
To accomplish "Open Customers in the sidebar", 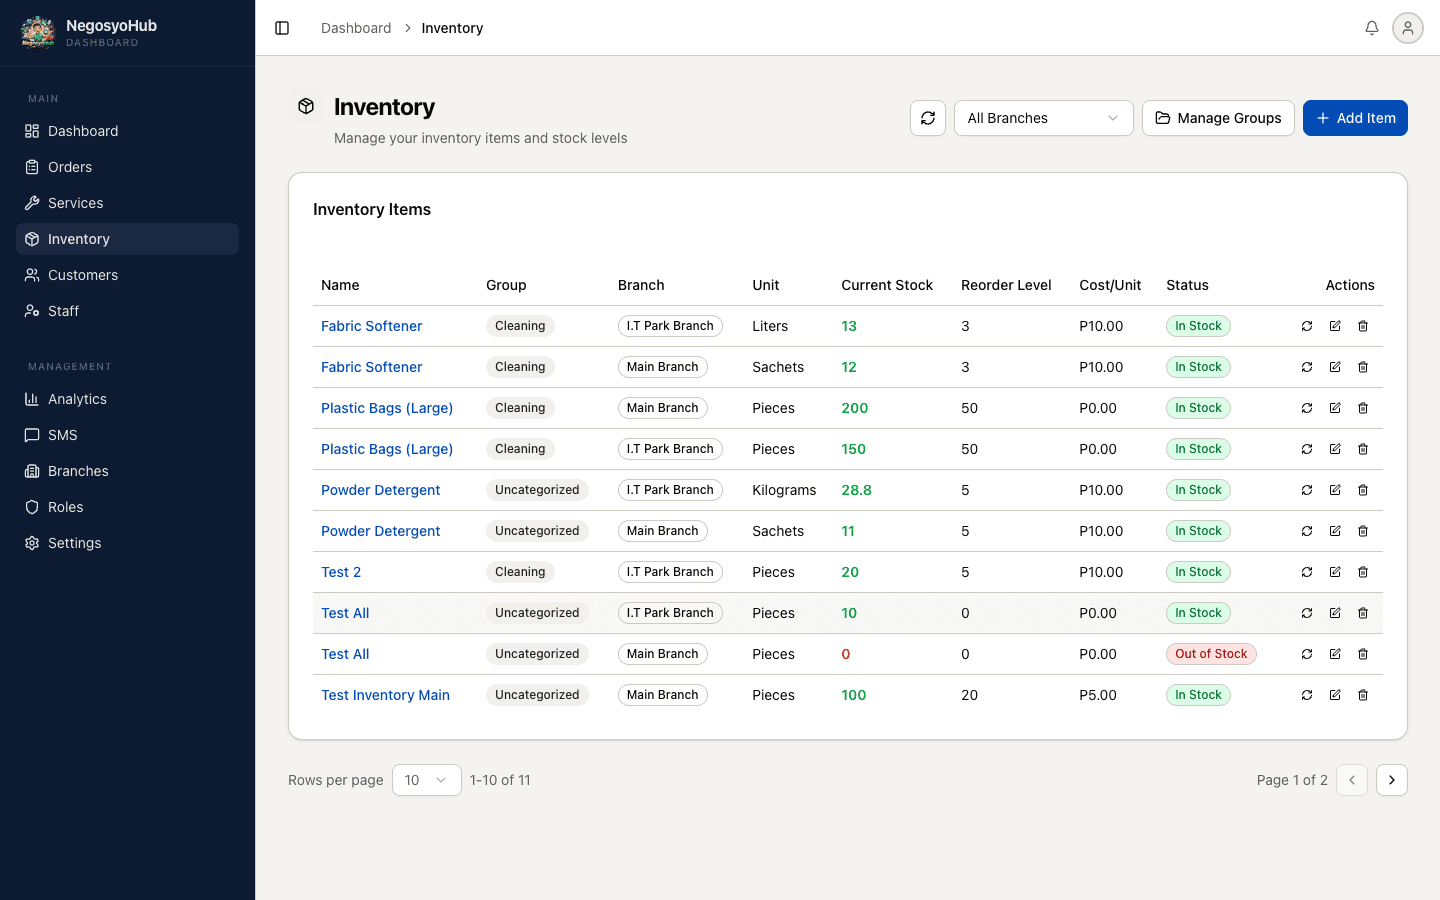I will [127, 275].
